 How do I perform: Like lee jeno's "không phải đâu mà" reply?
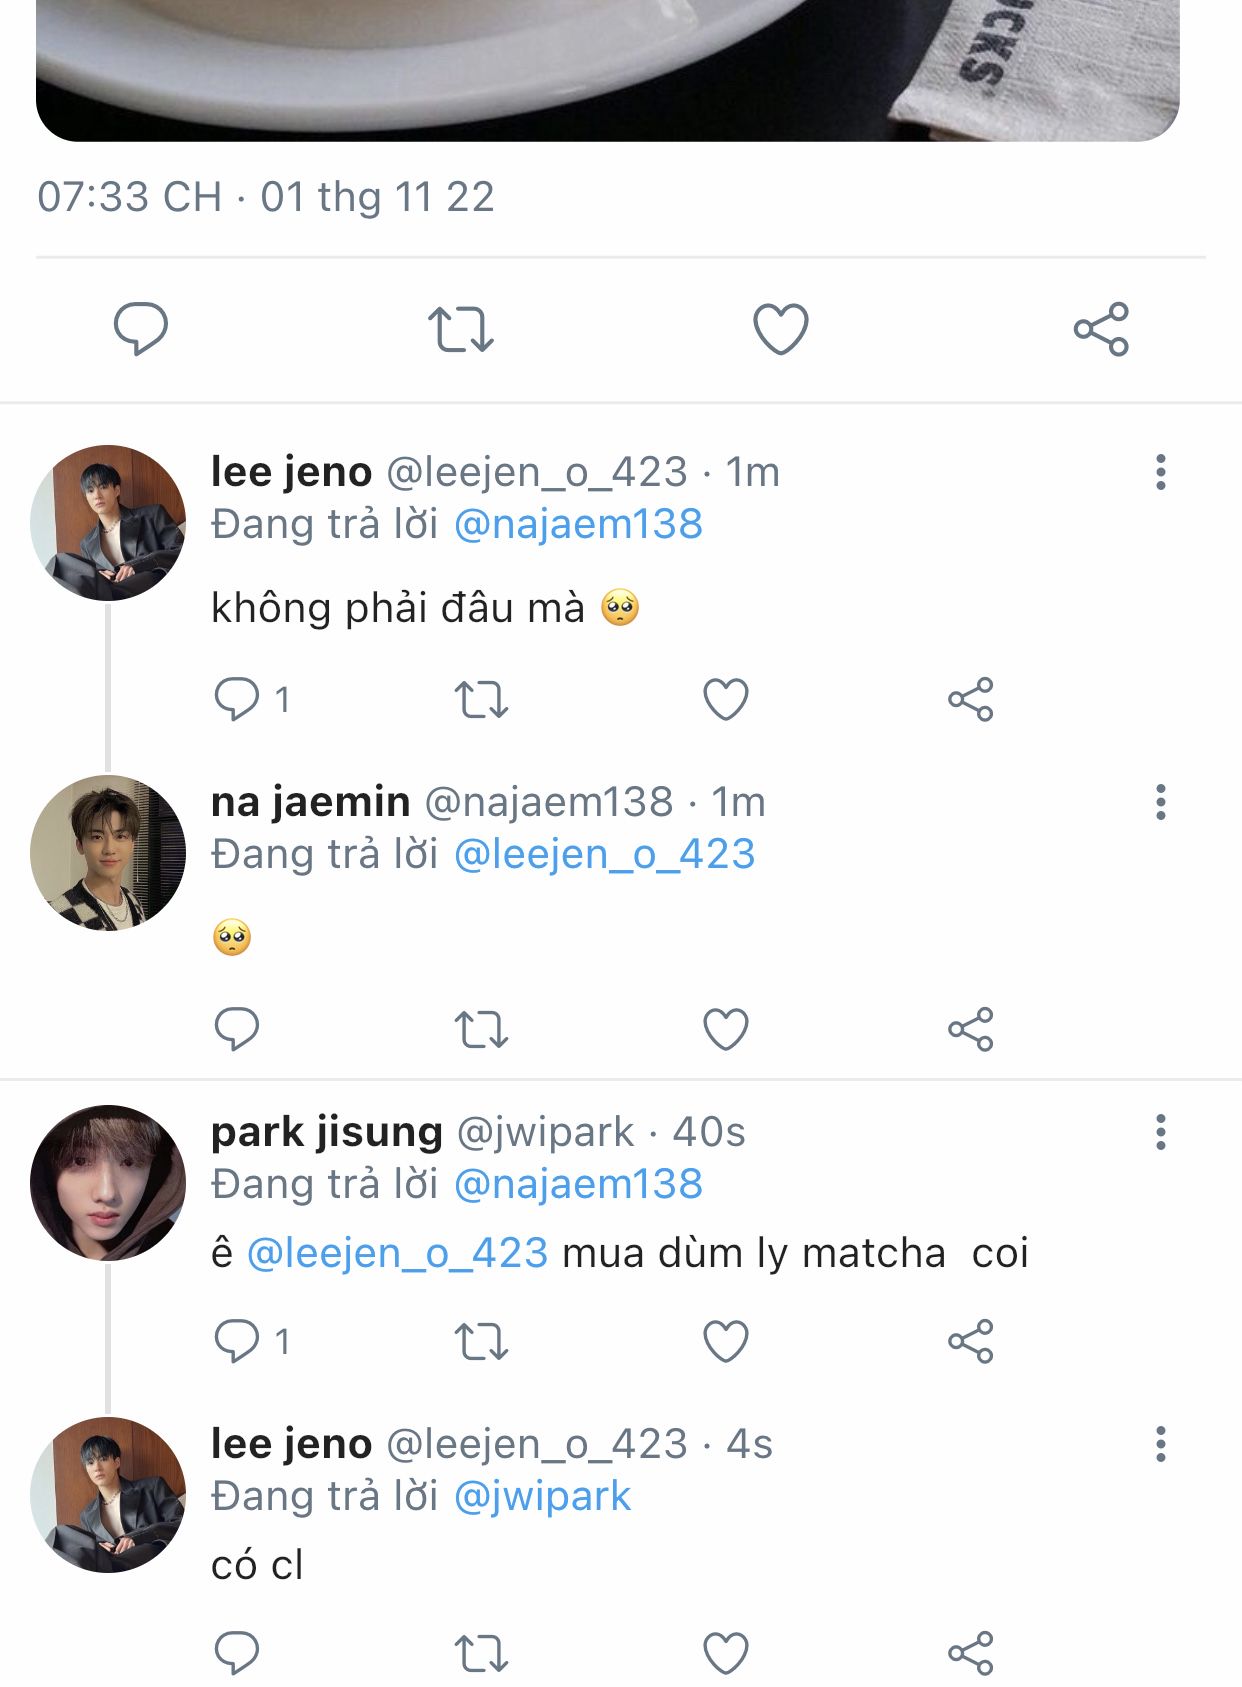click(x=726, y=699)
